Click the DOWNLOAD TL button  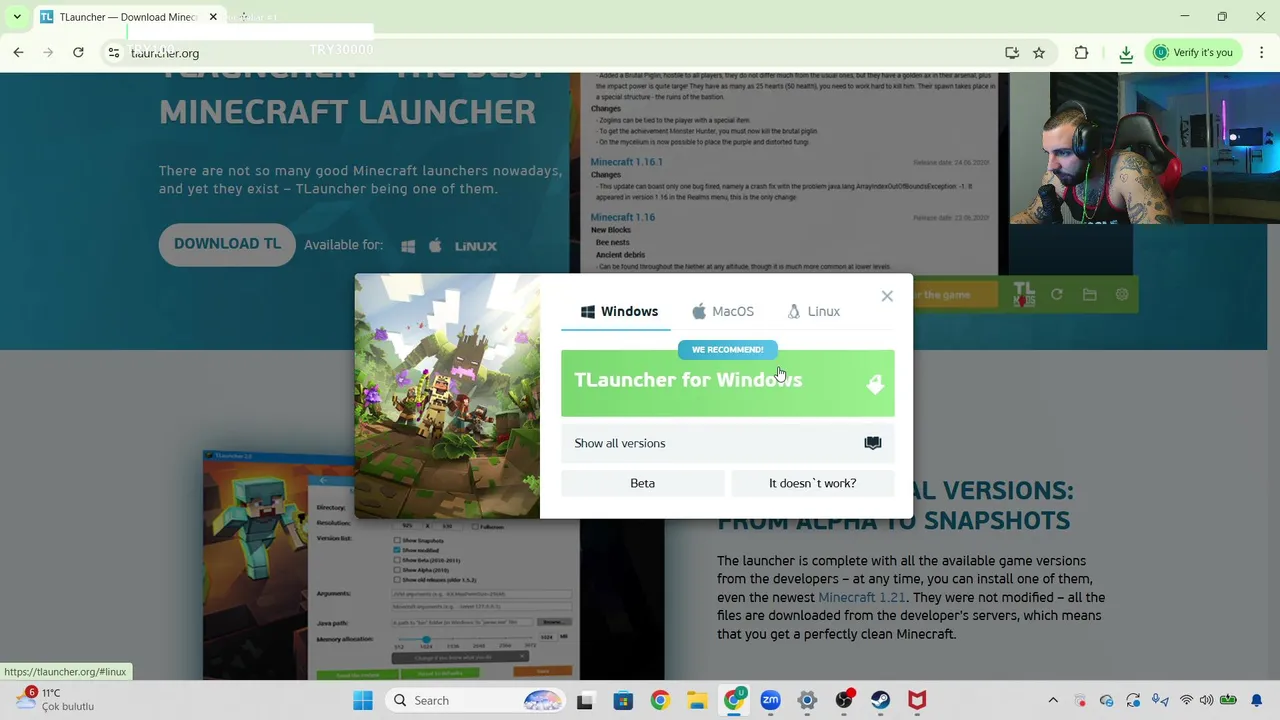(227, 244)
